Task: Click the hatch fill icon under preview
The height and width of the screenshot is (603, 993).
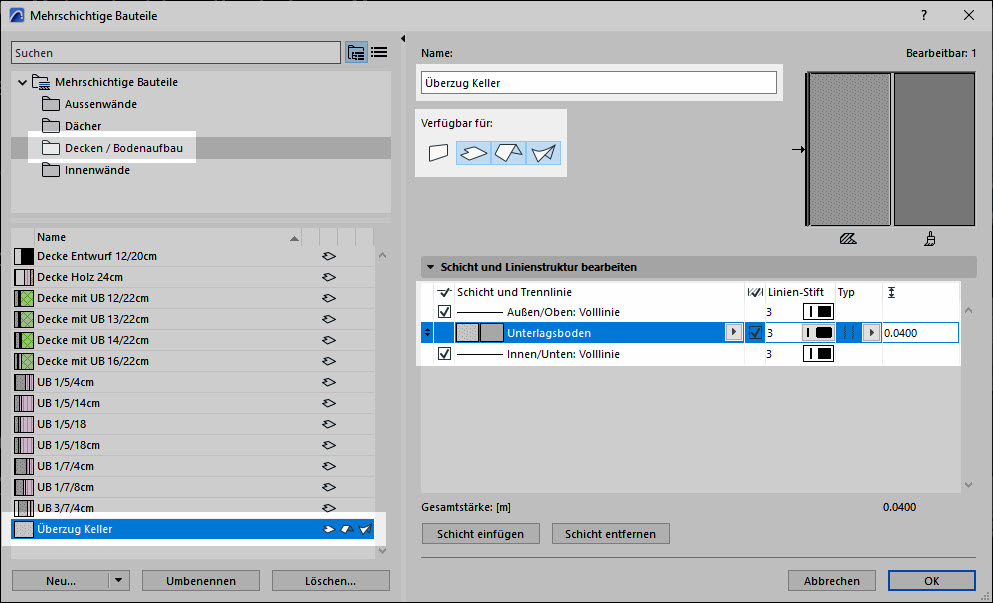Action: pos(848,240)
